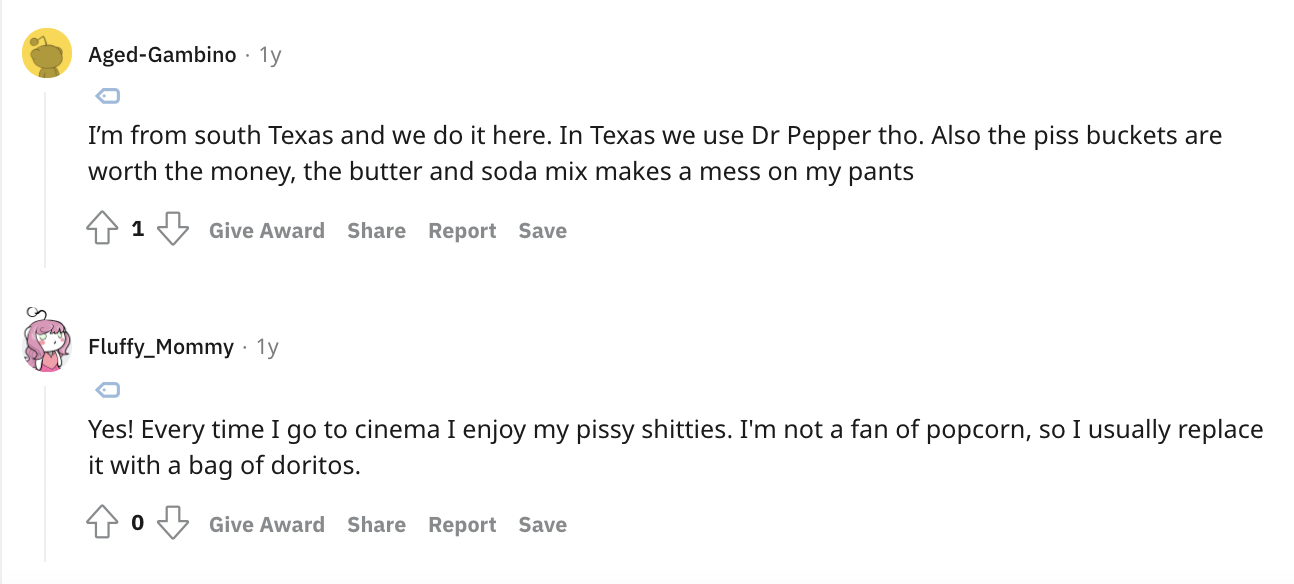Image resolution: width=1294 pixels, height=584 pixels.
Task: Share Aged-Gambino's Dr Pepper comment
Action: coord(376,231)
